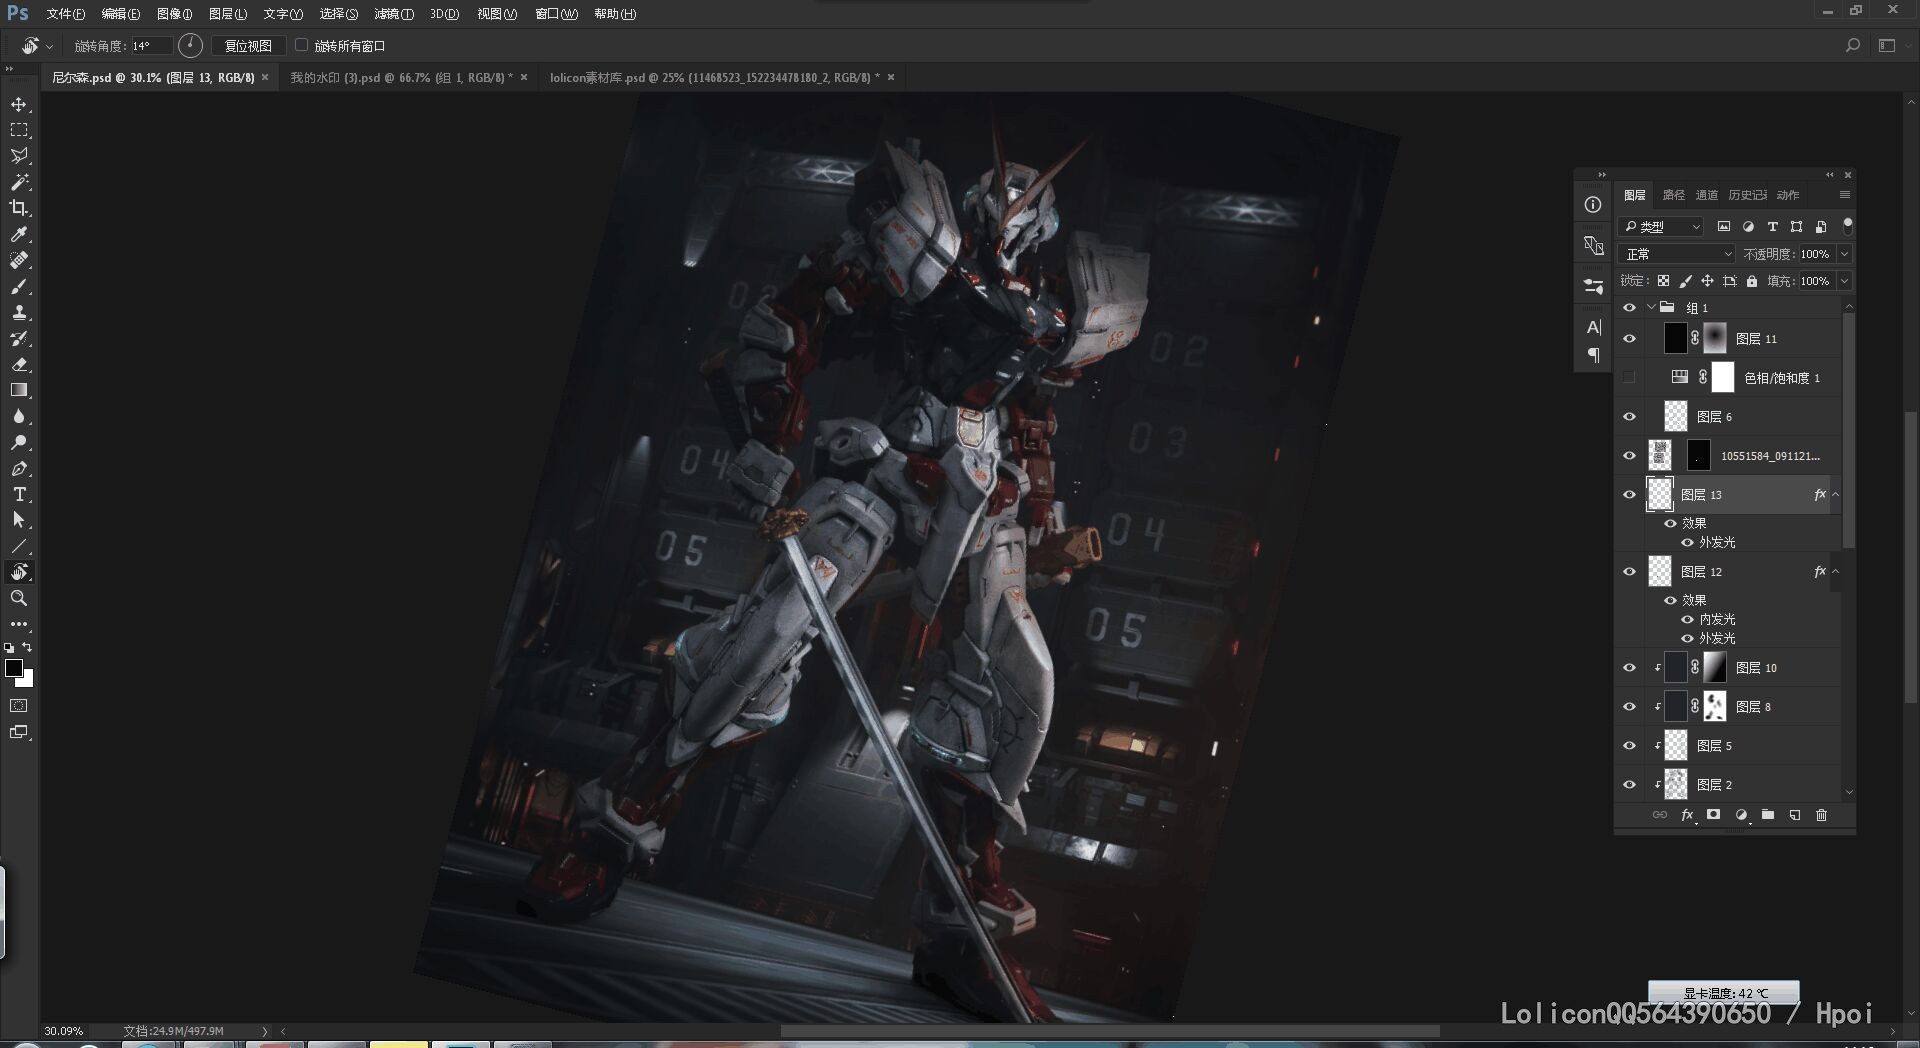The width and height of the screenshot is (1920, 1048).
Task: Select the Zoom tool
Action: [19, 598]
